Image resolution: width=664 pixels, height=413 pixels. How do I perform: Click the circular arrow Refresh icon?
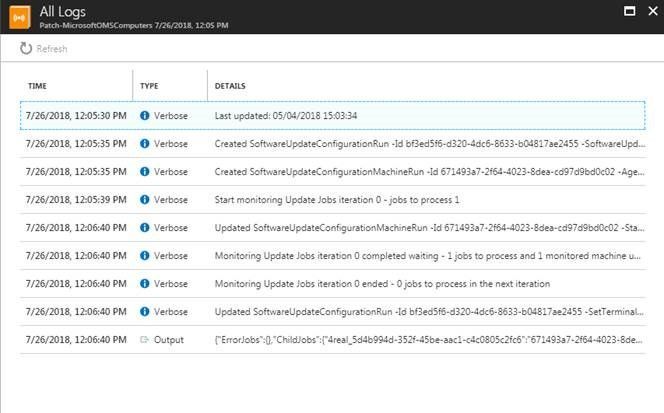pos(26,48)
